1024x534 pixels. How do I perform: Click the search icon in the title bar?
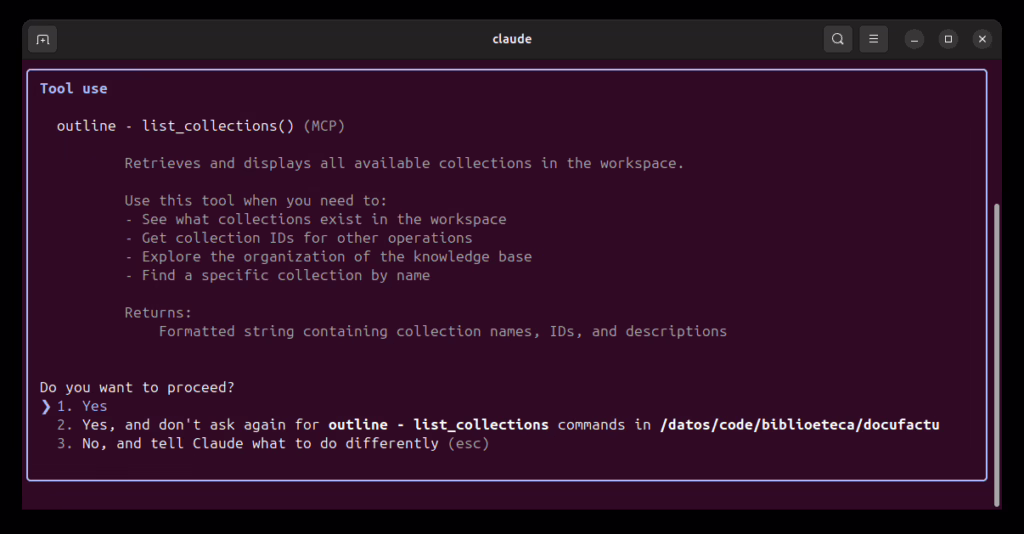point(837,40)
